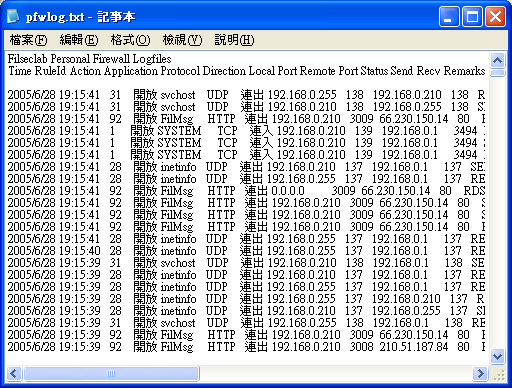The image size is (512, 388).
Task: Click the vertical scrollbar thumb
Action: [497, 73]
